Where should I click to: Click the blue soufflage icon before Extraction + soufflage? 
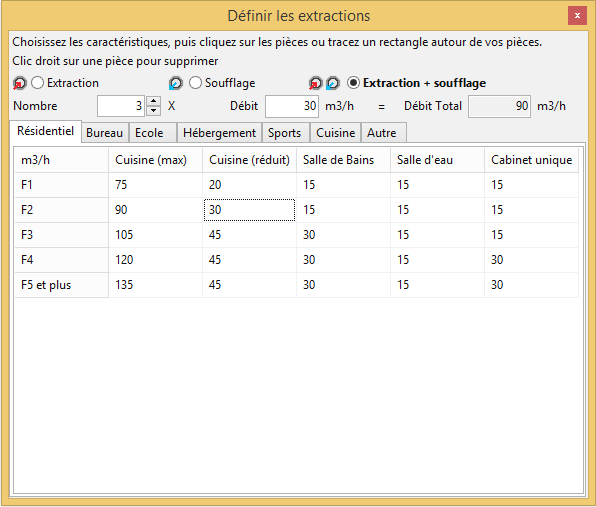[x=333, y=83]
